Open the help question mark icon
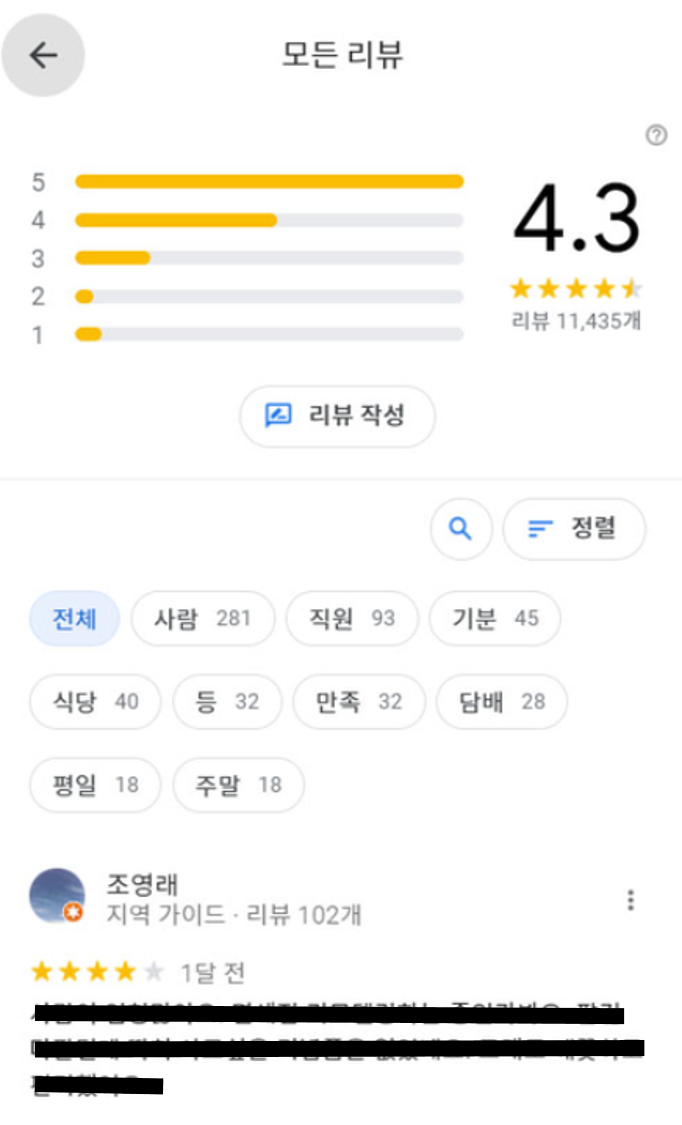 click(657, 133)
